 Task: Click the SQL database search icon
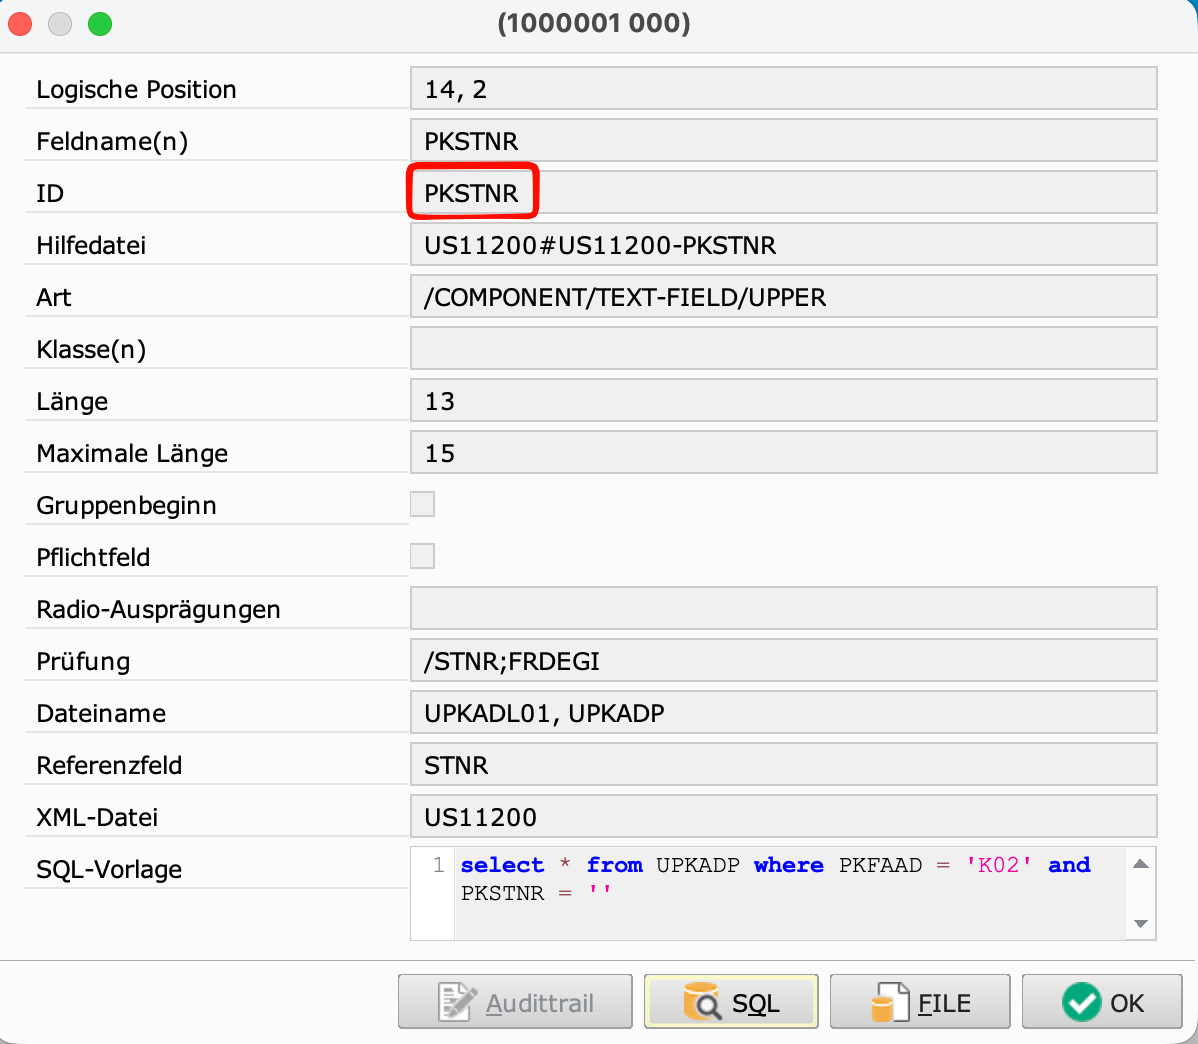pos(701,1002)
